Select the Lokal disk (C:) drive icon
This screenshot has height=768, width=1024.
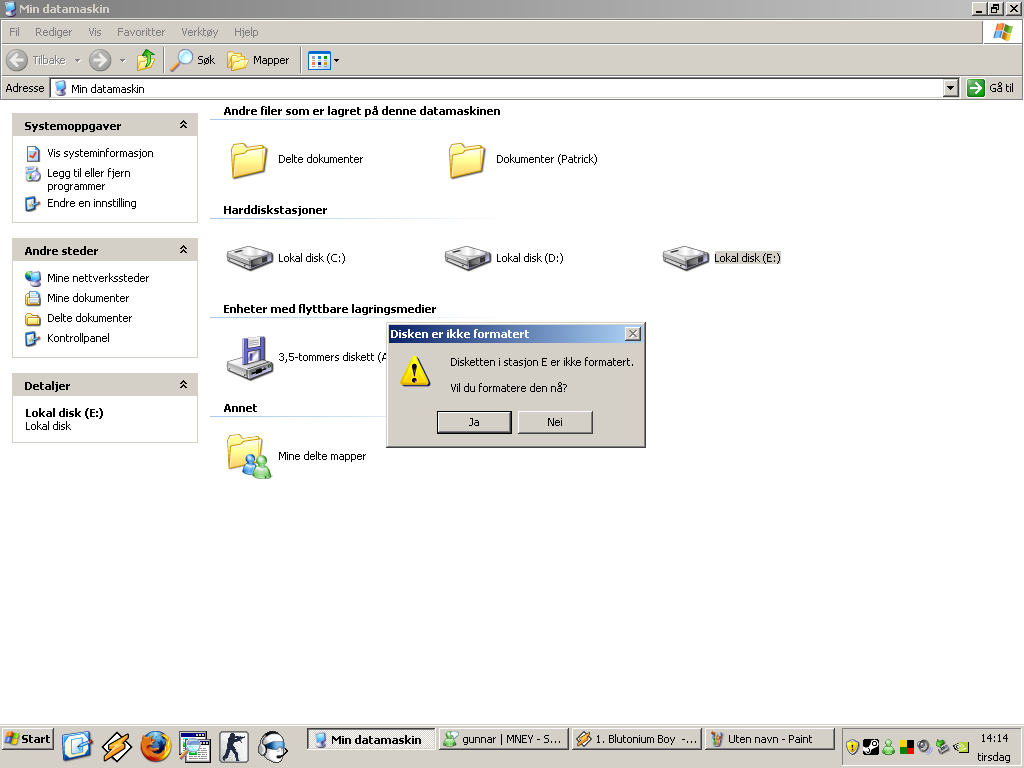pyautogui.click(x=249, y=258)
